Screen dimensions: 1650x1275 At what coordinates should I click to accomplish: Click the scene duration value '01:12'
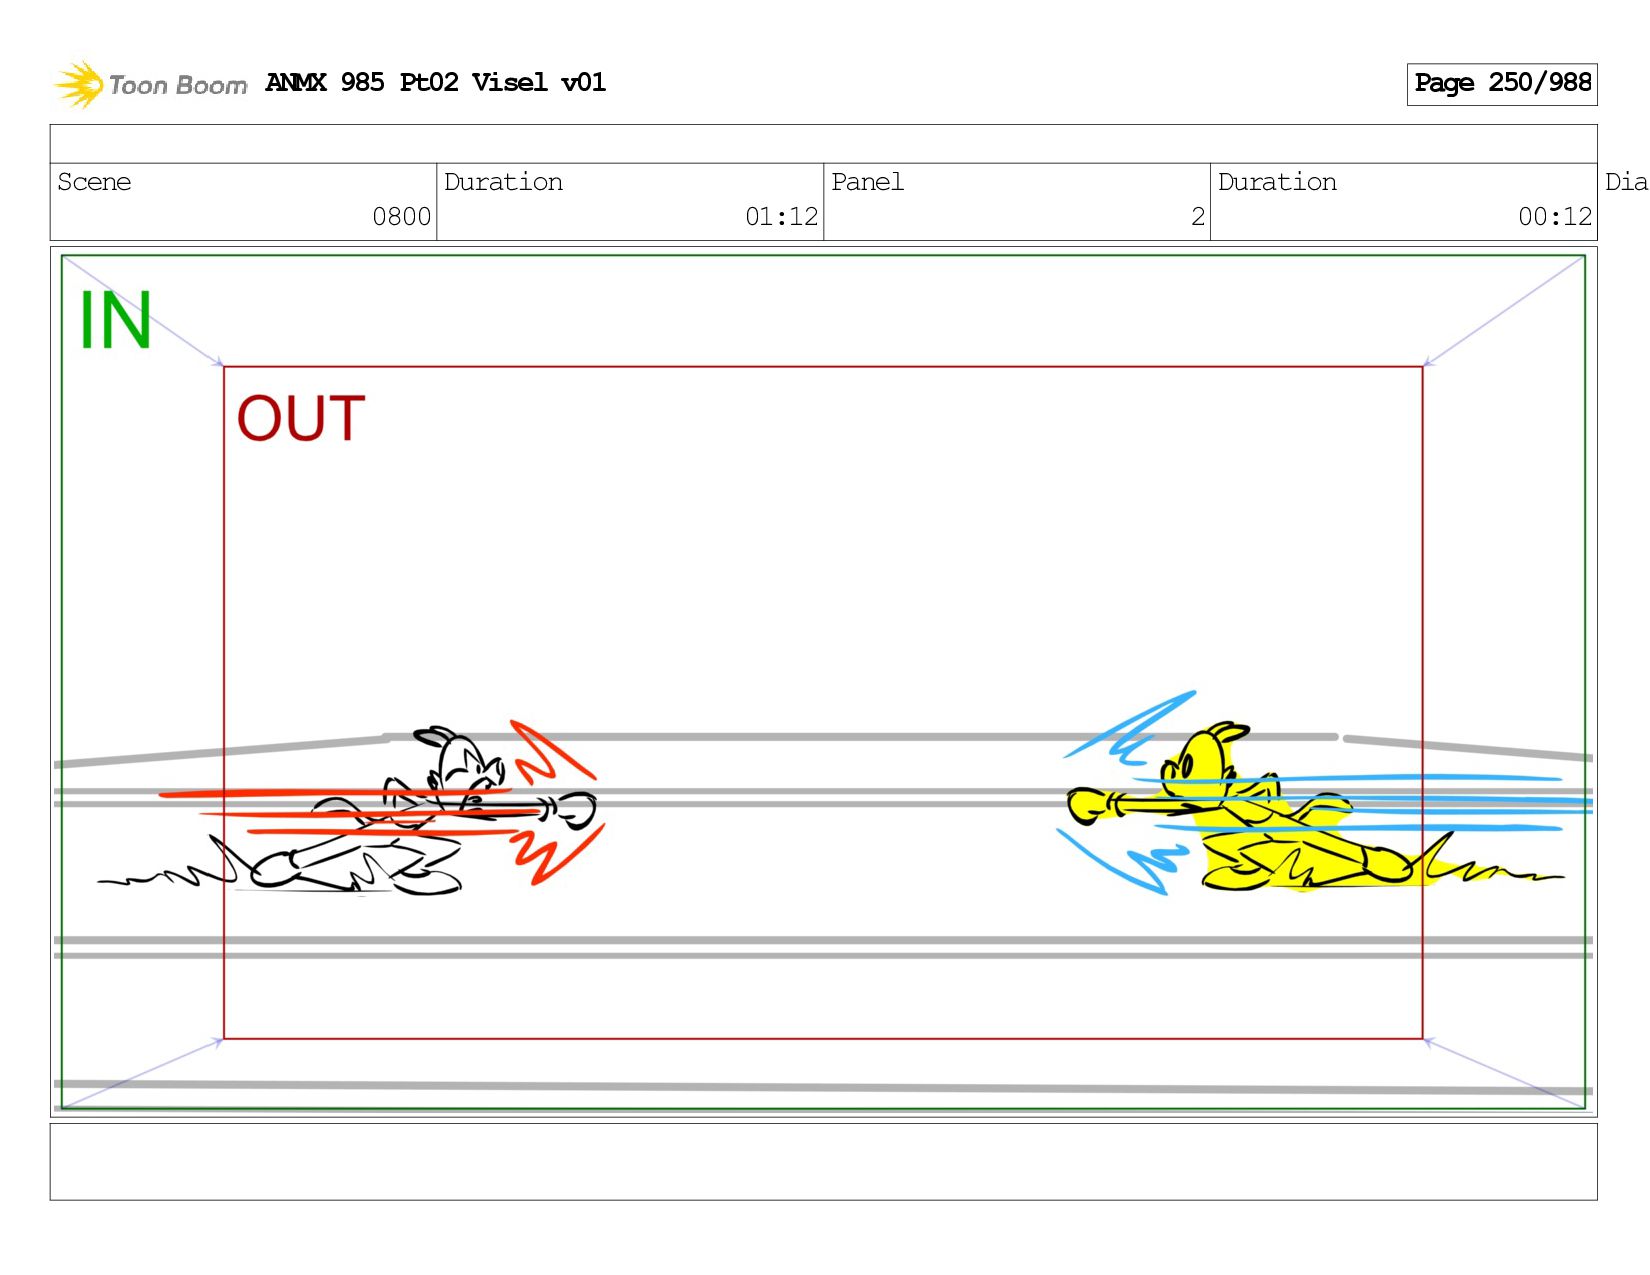781,216
